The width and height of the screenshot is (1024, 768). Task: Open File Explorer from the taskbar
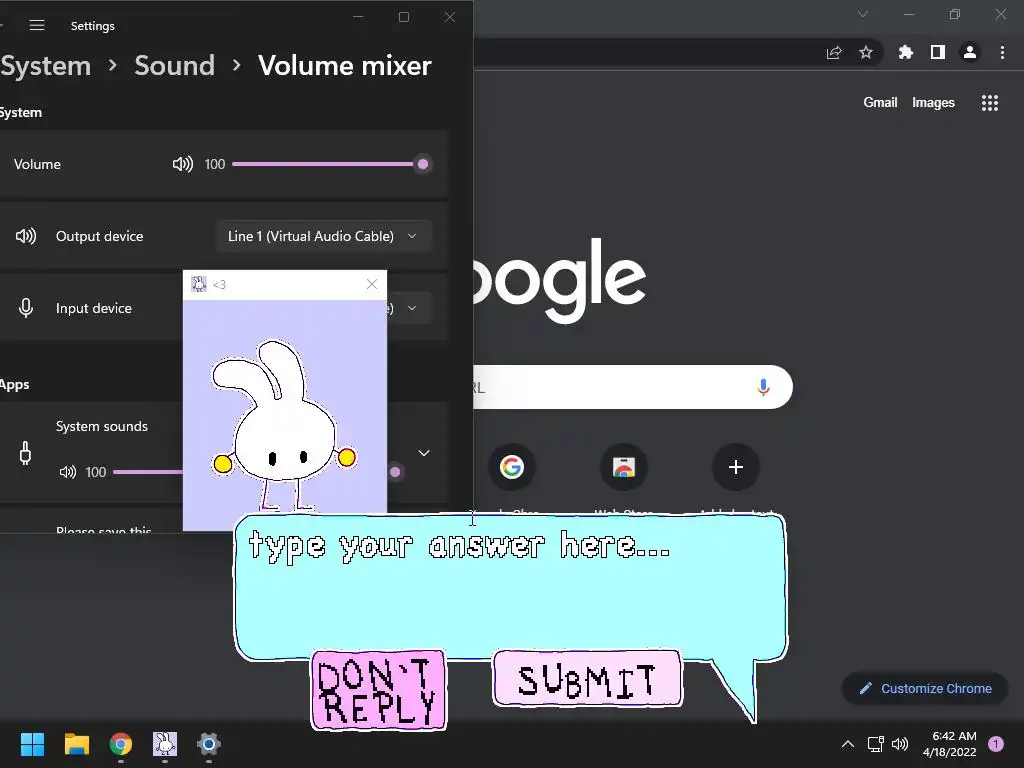[x=76, y=744]
